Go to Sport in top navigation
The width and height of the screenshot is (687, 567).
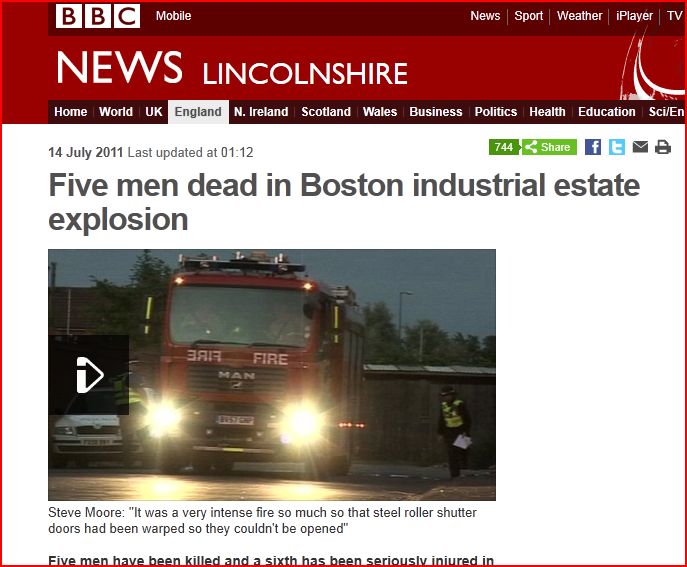(x=528, y=16)
